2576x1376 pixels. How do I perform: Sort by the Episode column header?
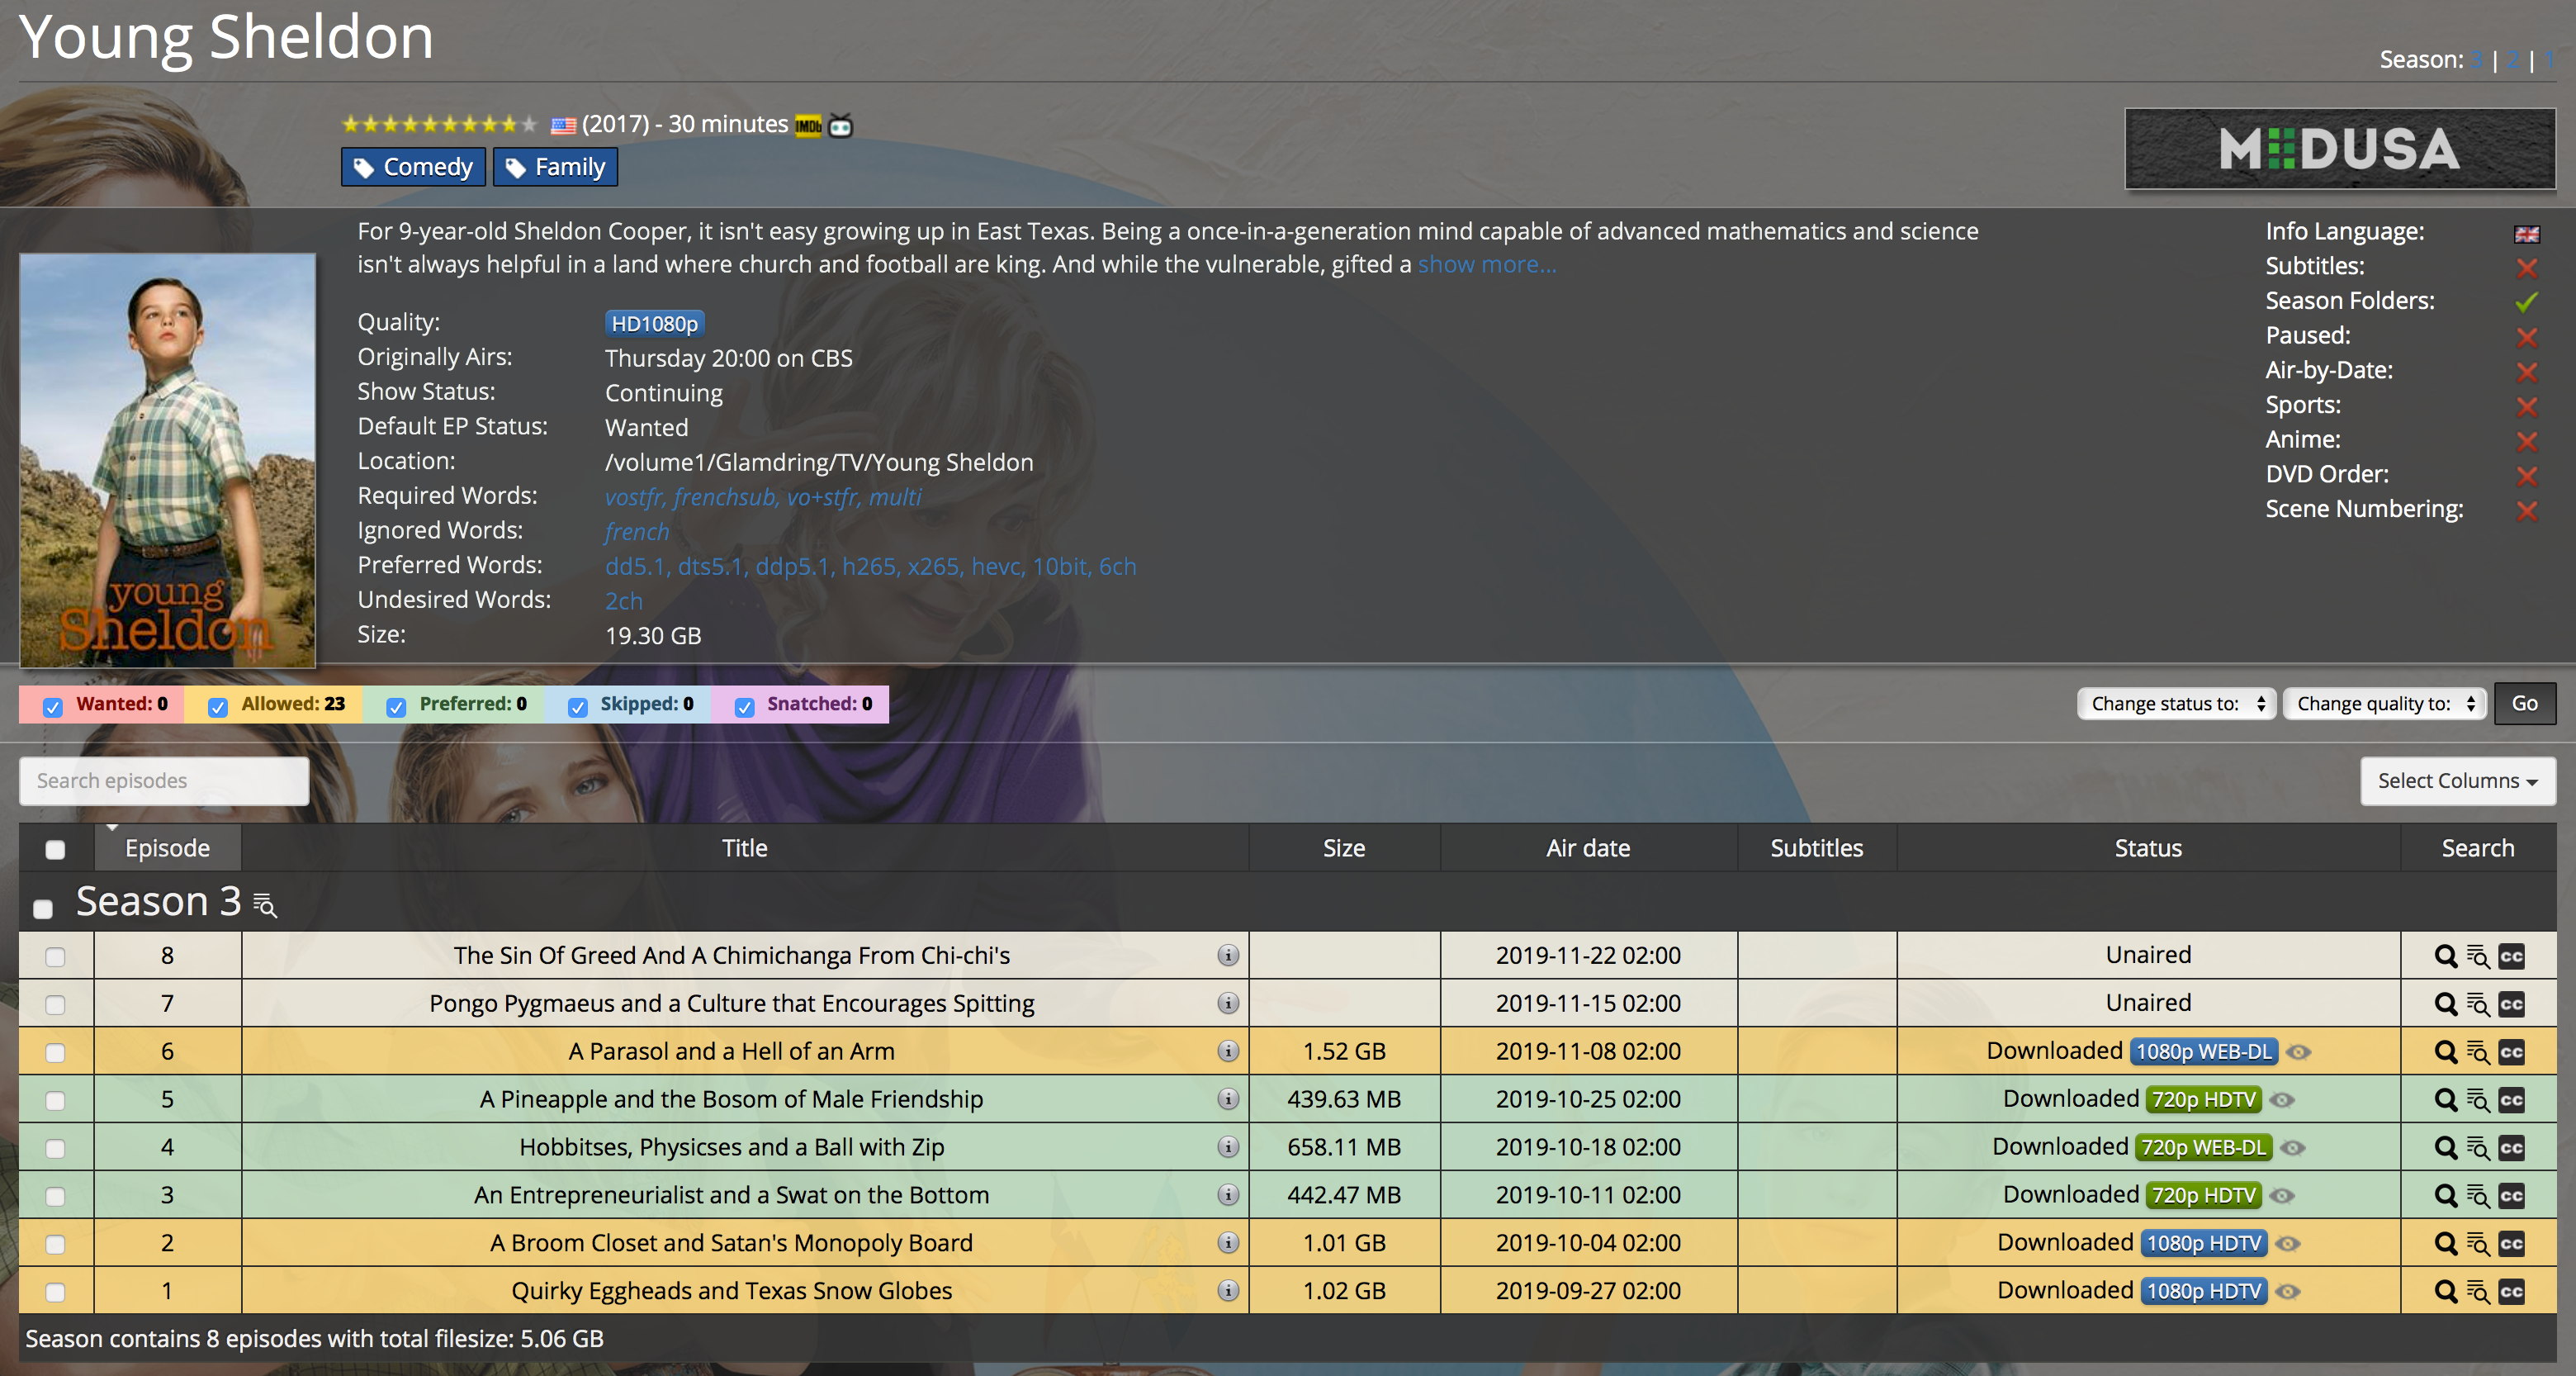pyautogui.click(x=167, y=847)
